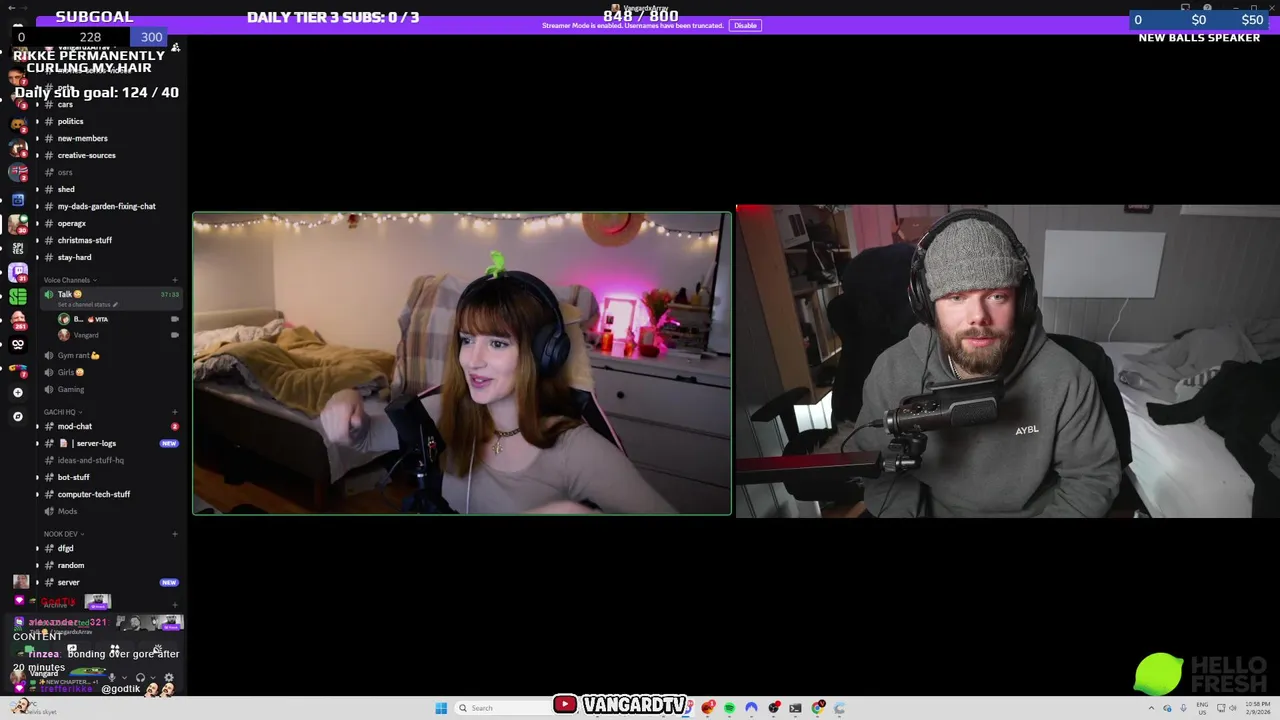Click Add a Server plus icon
Screen dimensions: 1280x720
[18, 392]
